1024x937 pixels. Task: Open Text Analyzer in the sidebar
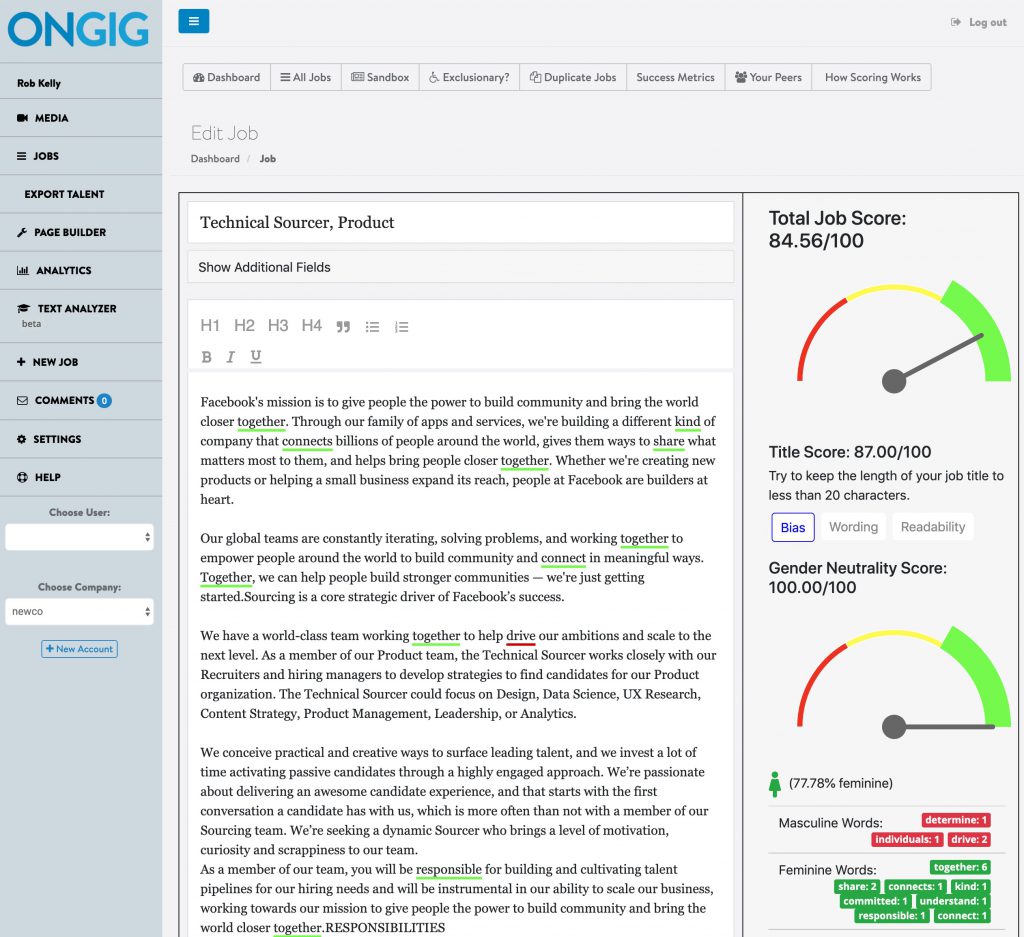point(76,309)
